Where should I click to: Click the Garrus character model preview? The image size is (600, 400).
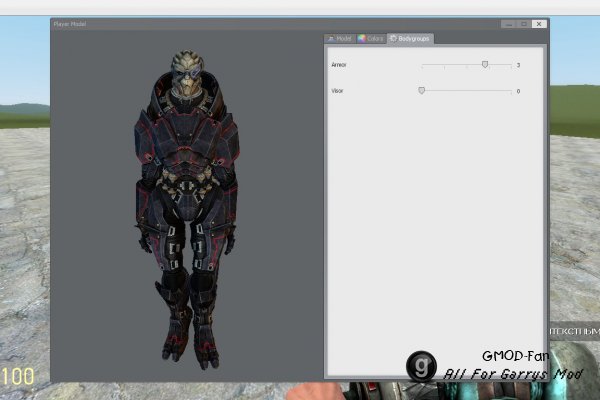[187, 209]
